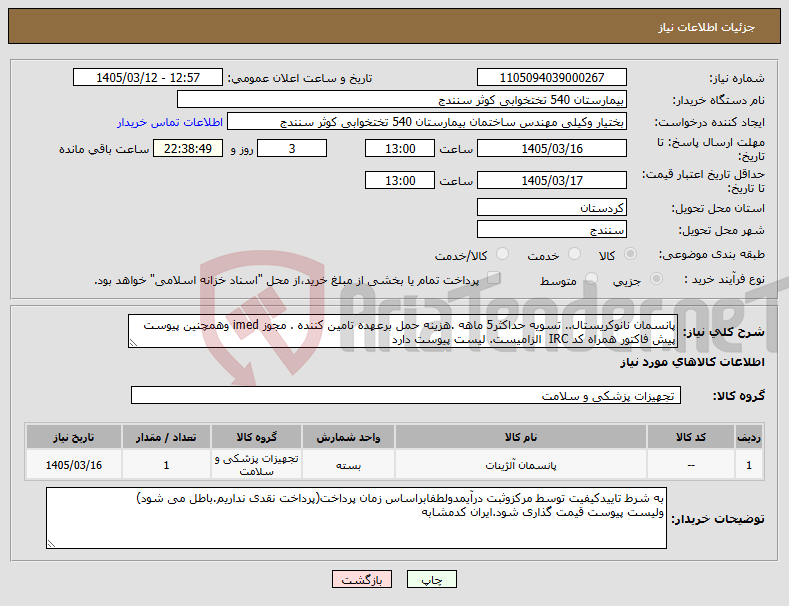Select the متوسط purchase type radio

pos(592,279)
